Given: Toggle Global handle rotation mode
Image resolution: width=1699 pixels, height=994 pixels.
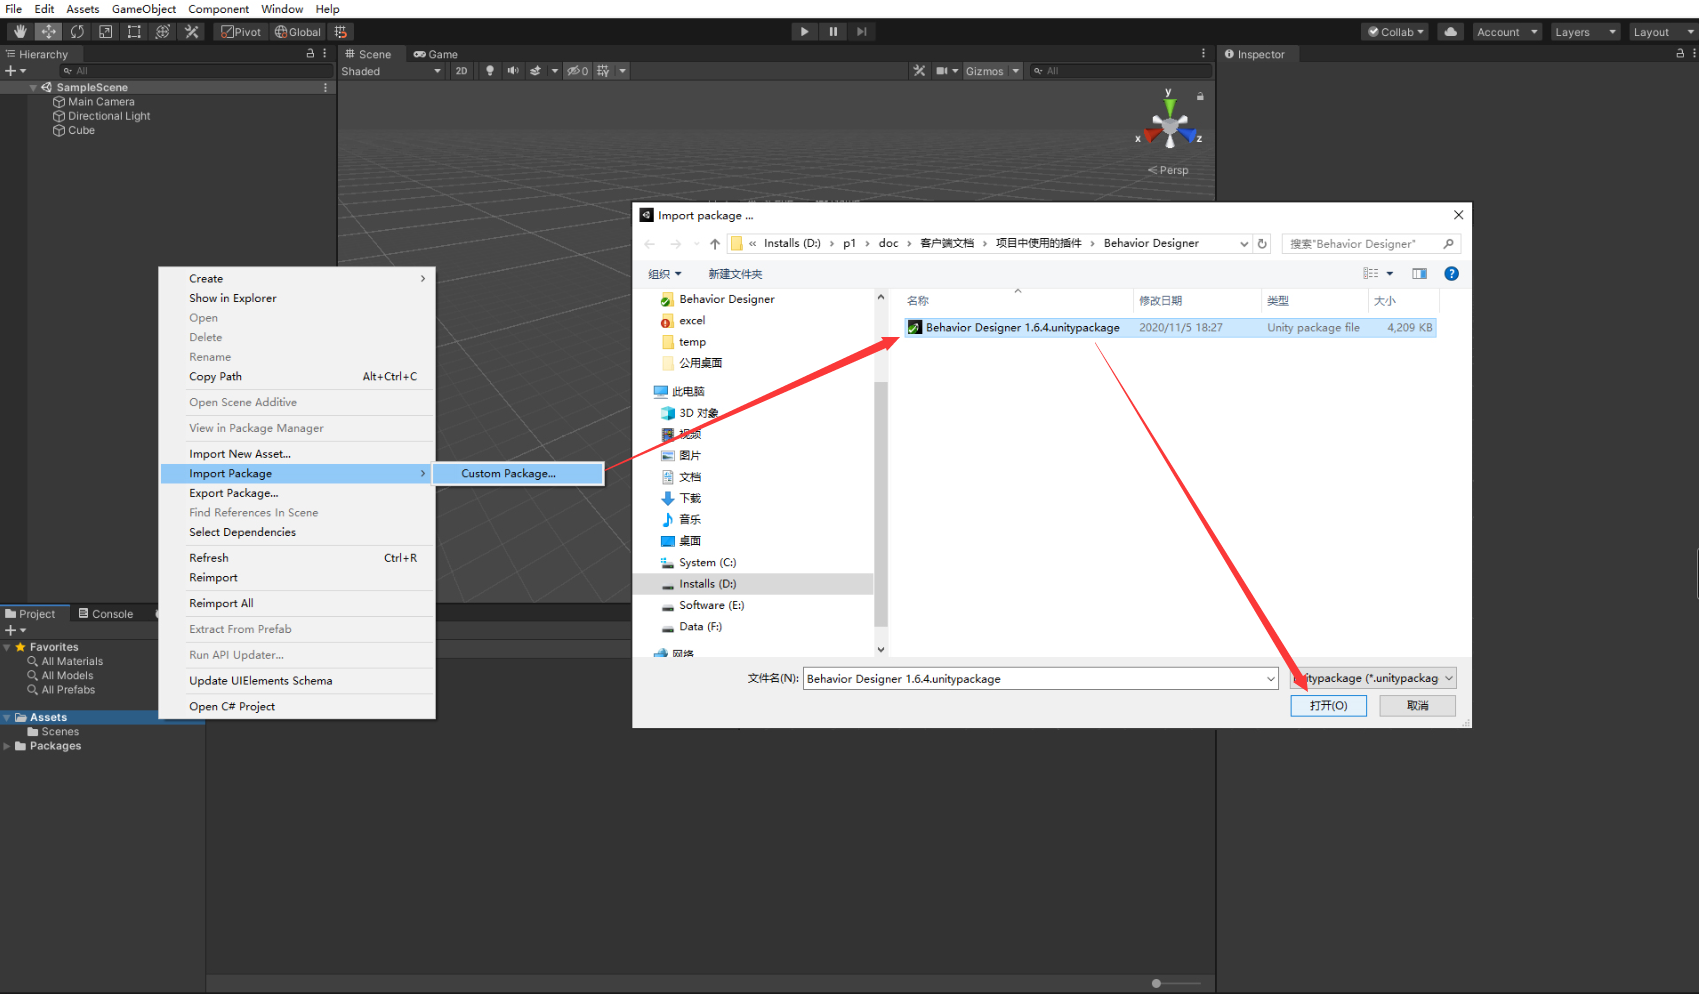Looking at the screenshot, I should [296, 31].
